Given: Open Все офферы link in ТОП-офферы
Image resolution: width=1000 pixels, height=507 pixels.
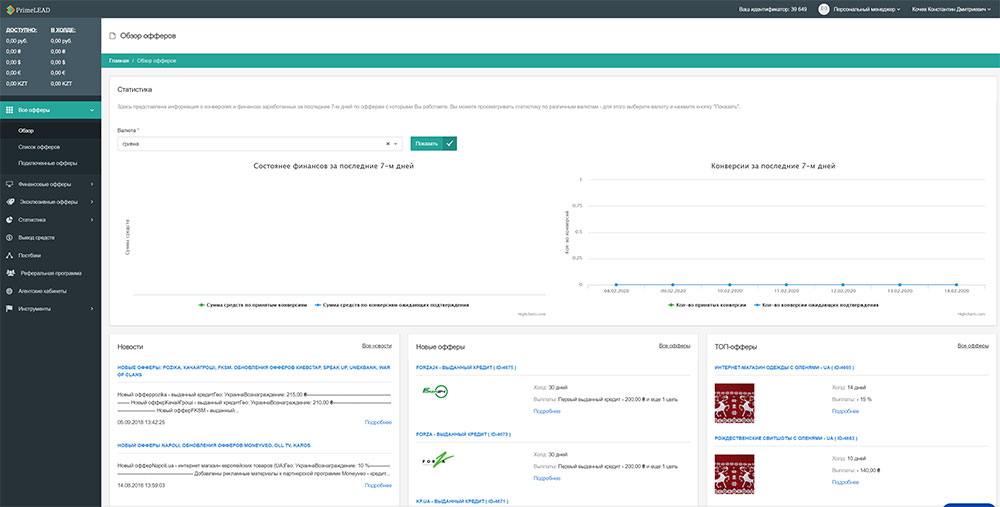Looking at the screenshot, I should pyautogui.click(x=973, y=346).
